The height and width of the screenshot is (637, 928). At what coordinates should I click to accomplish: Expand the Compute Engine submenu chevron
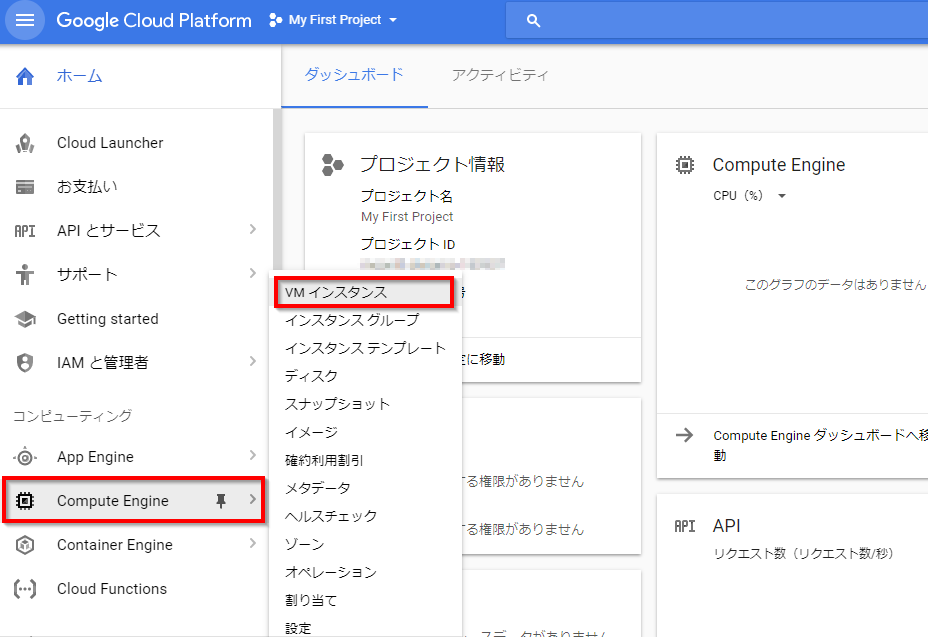click(x=253, y=499)
